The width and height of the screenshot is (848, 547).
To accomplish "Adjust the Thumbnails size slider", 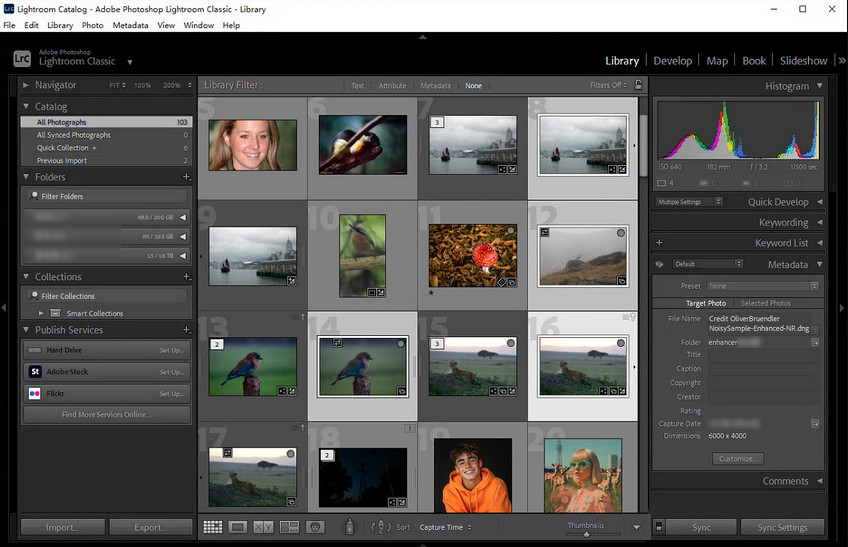I will [x=586, y=535].
